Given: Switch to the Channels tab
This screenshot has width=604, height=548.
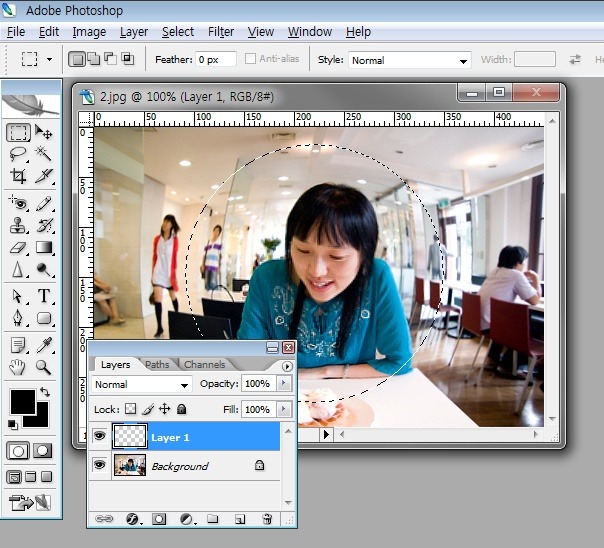Looking at the screenshot, I should (x=204, y=365).
